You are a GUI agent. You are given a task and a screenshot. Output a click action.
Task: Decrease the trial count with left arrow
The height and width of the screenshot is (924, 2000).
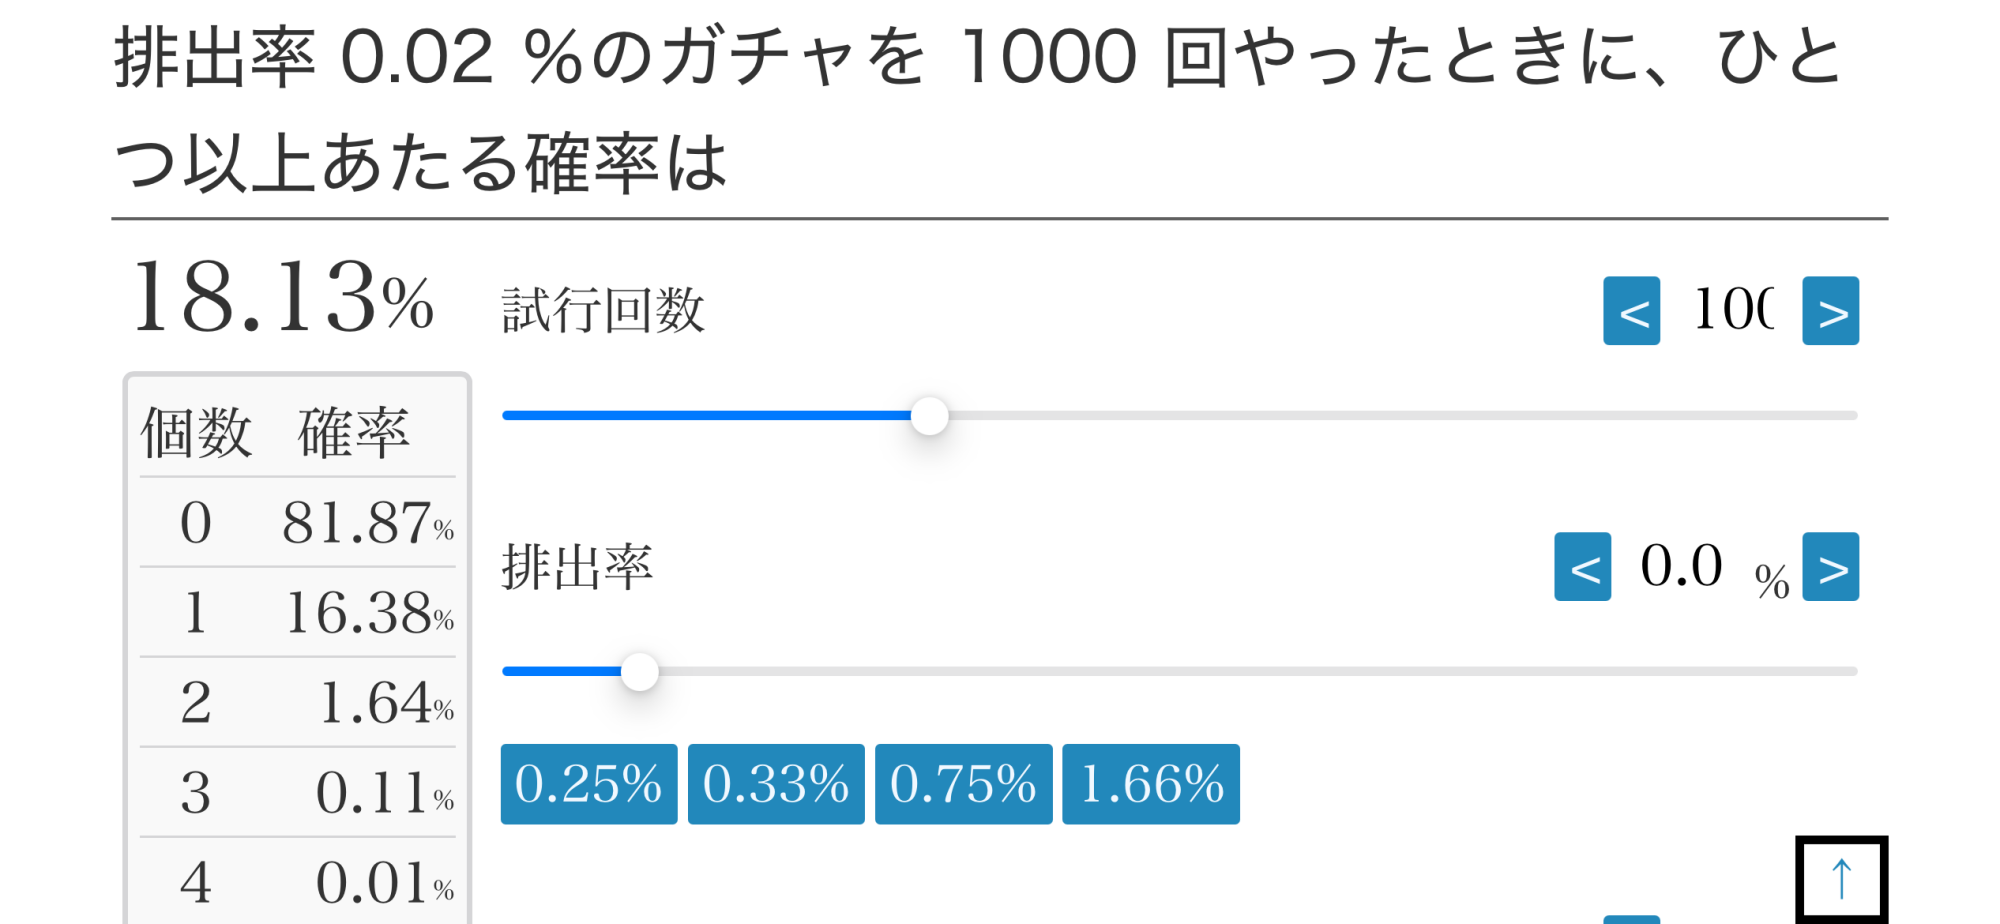tap(1631, 311)
